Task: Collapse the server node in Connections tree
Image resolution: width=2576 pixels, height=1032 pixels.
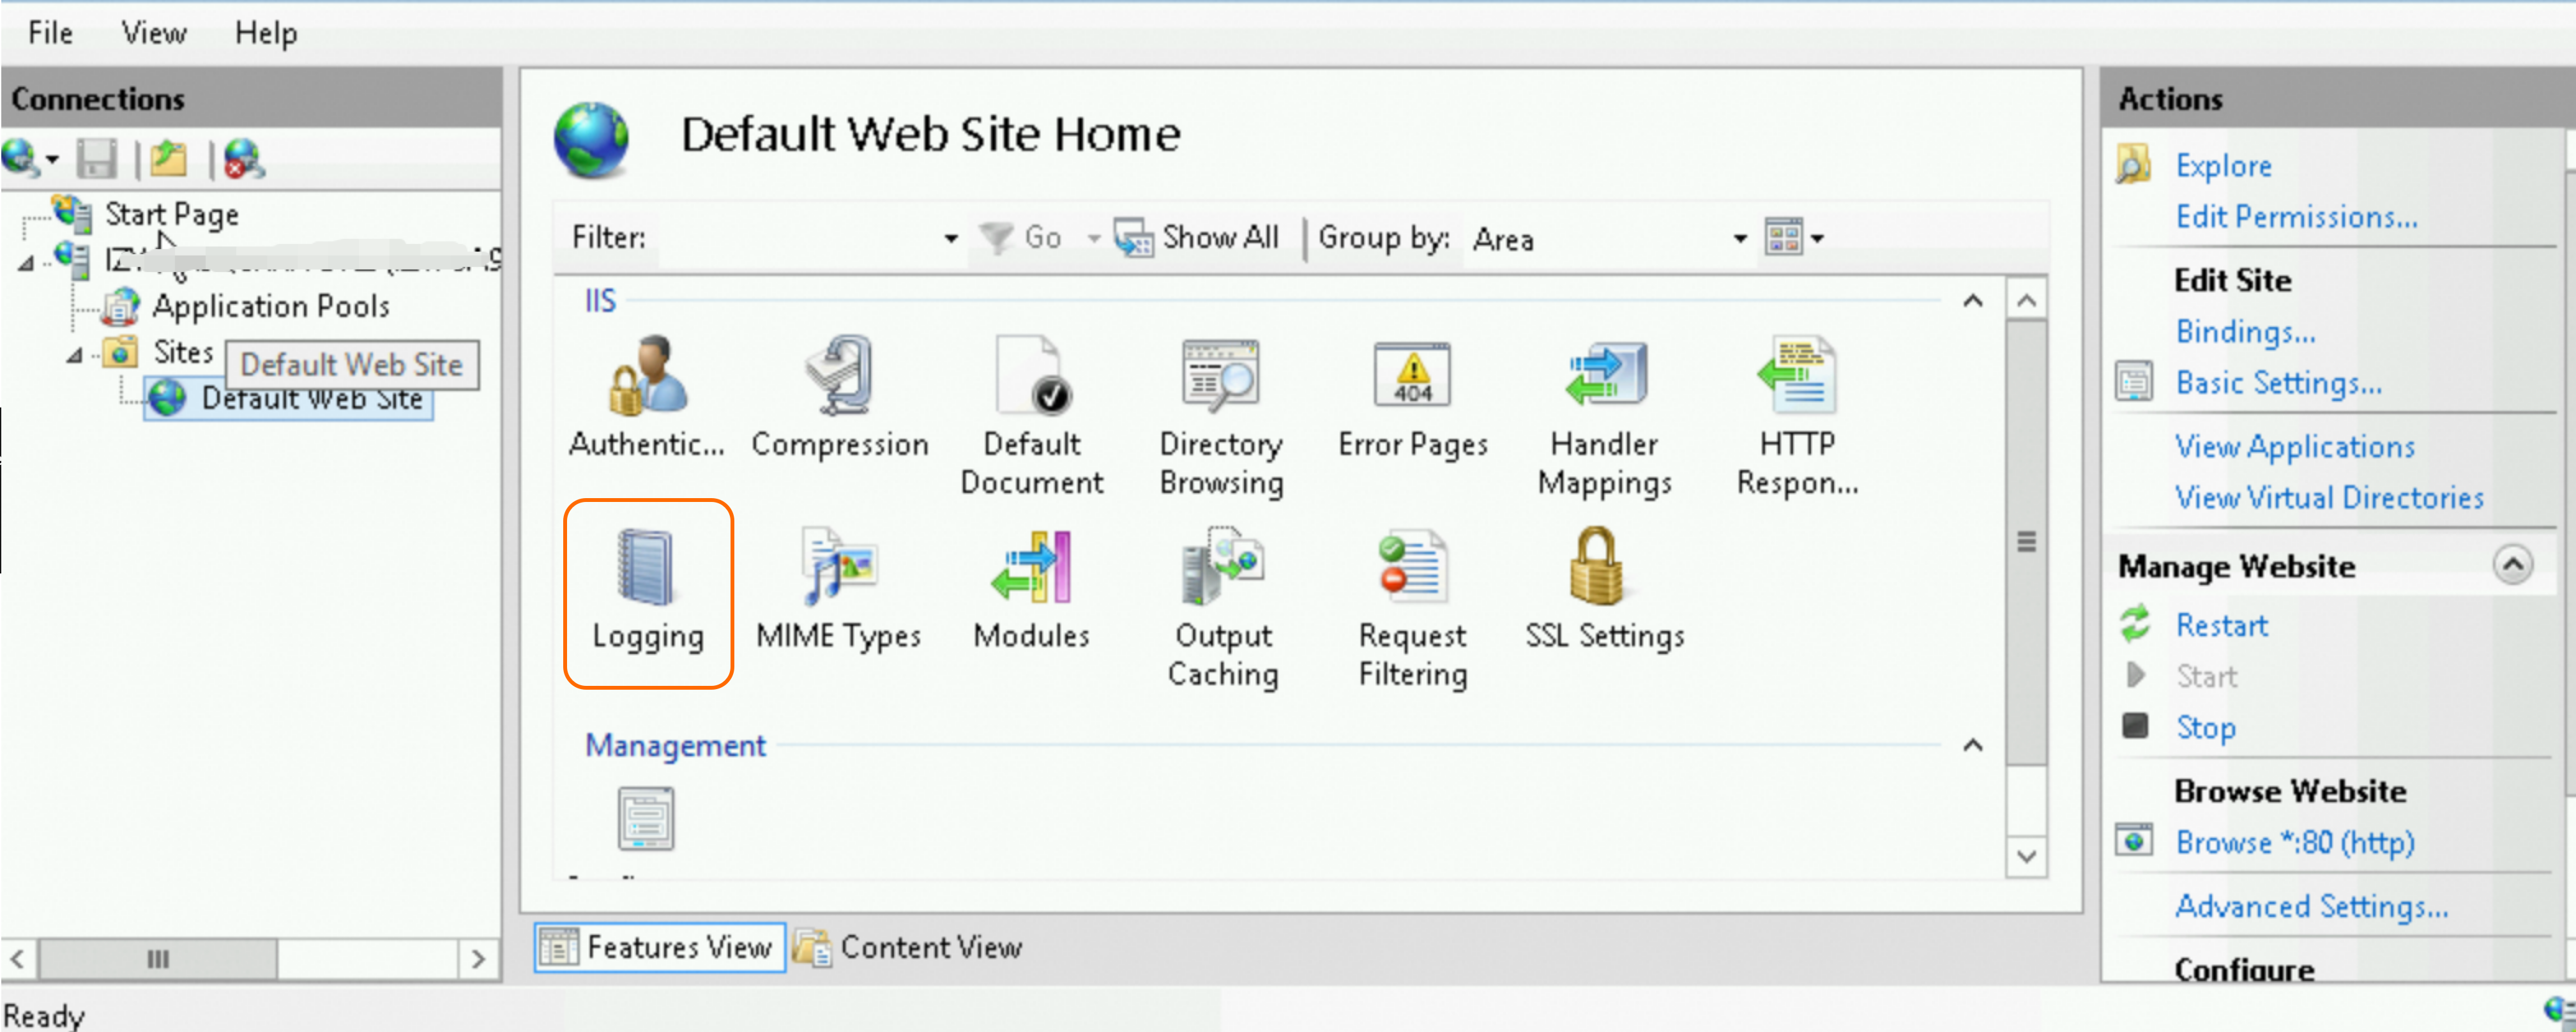Action: 25,263
